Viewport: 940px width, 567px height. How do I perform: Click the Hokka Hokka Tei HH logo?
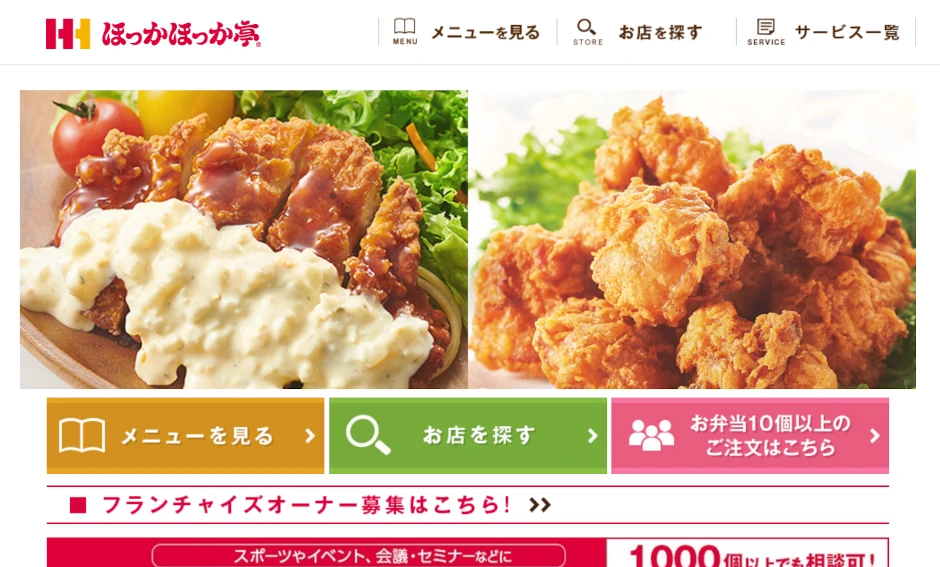(68, 34)
